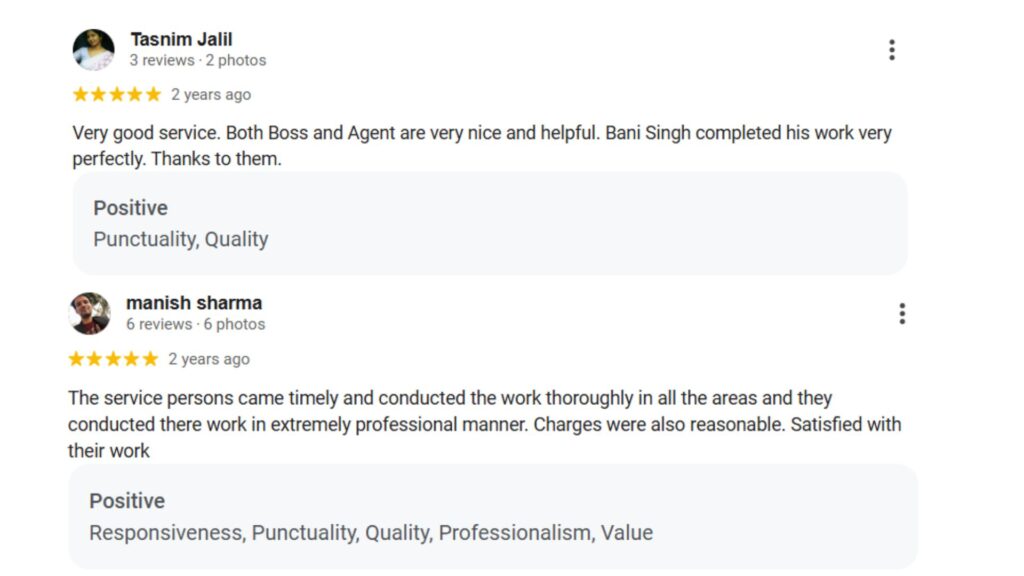1024x576 pixels.
Task: Open Tasnim Jalil's review options menu
Action: point(891,50)
